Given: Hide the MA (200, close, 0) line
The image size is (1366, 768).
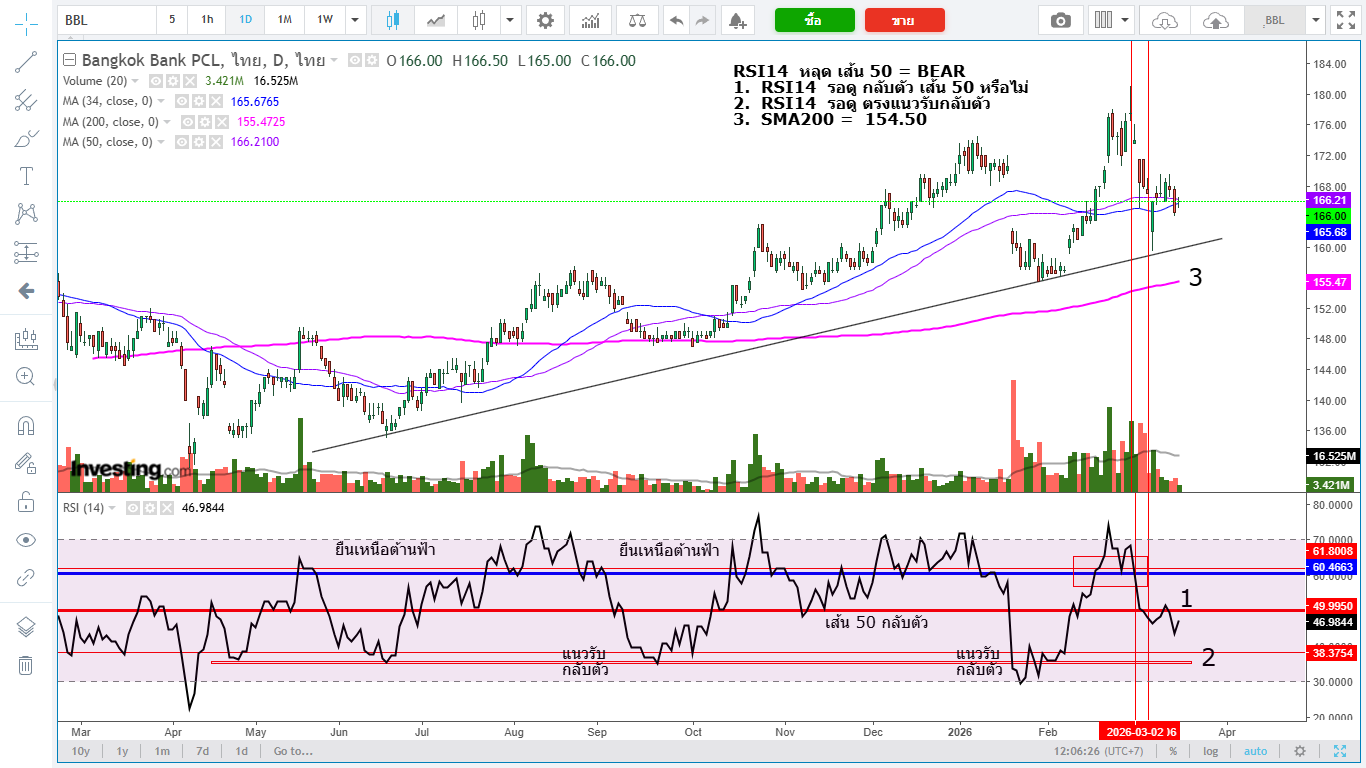Looking at the screenshot, I should coord(189,121).
